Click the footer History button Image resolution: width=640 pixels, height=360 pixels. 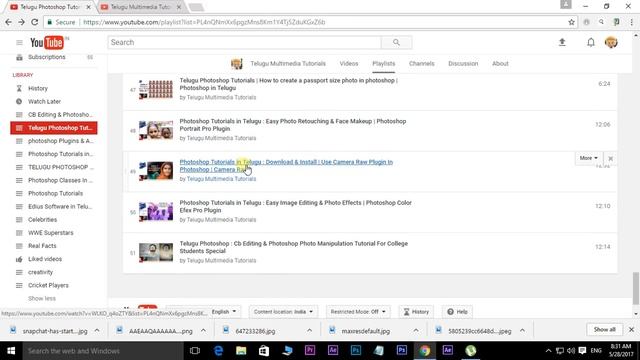416,311
